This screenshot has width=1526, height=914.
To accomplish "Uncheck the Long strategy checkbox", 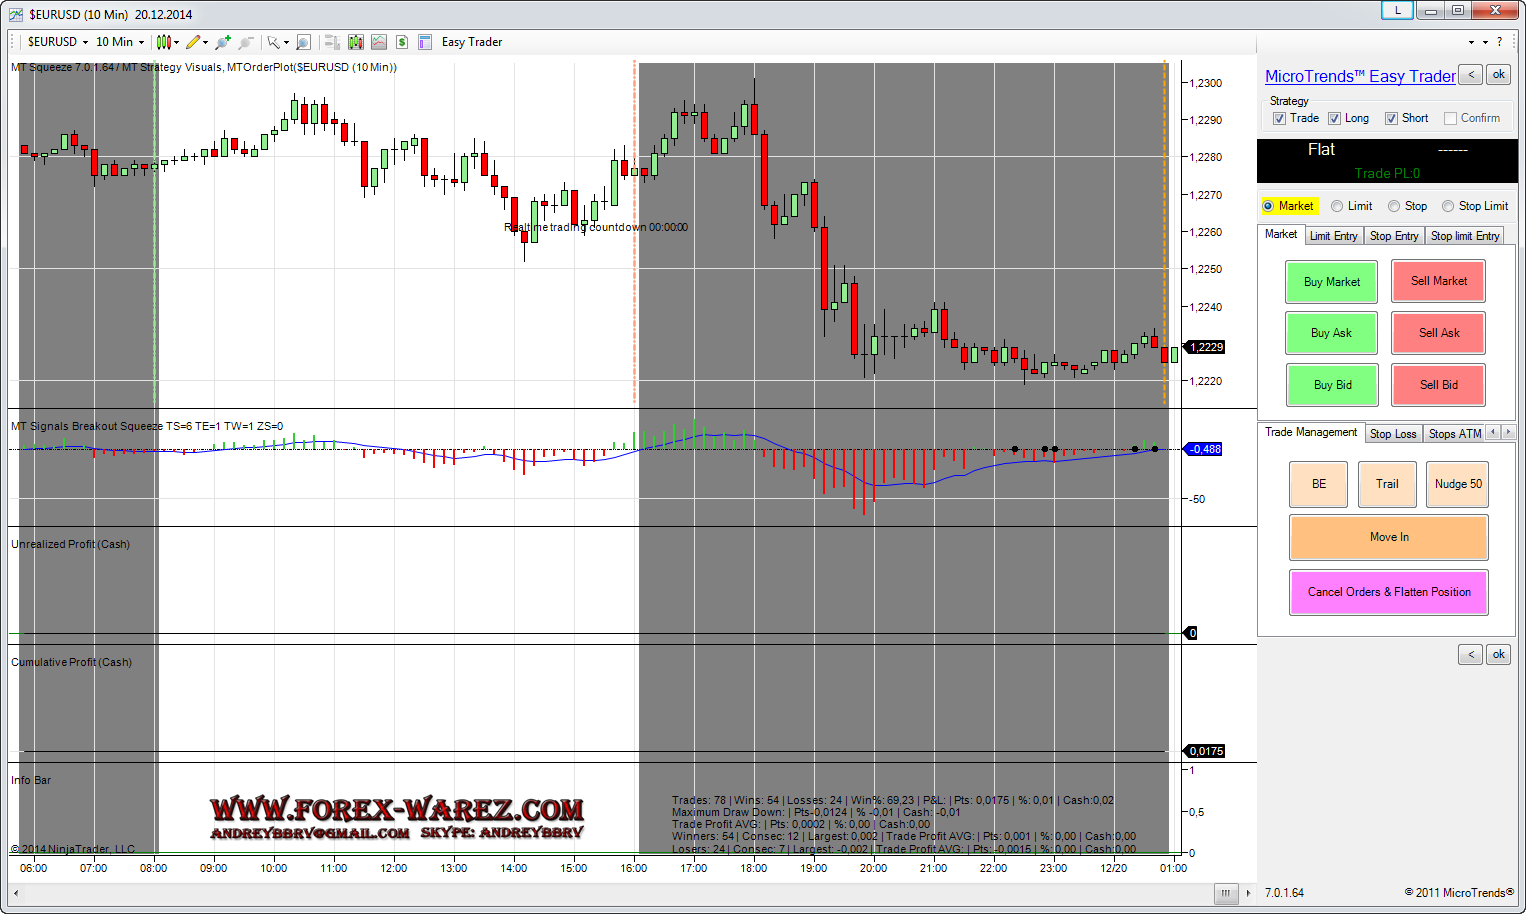I will pos(1334,118).
